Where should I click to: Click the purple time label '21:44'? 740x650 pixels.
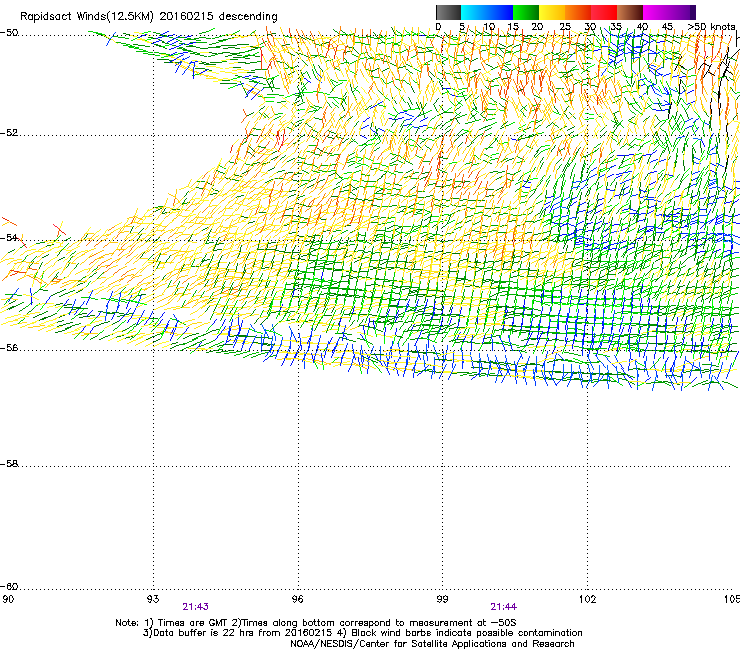pyautogui.click(x=504, y=607)
